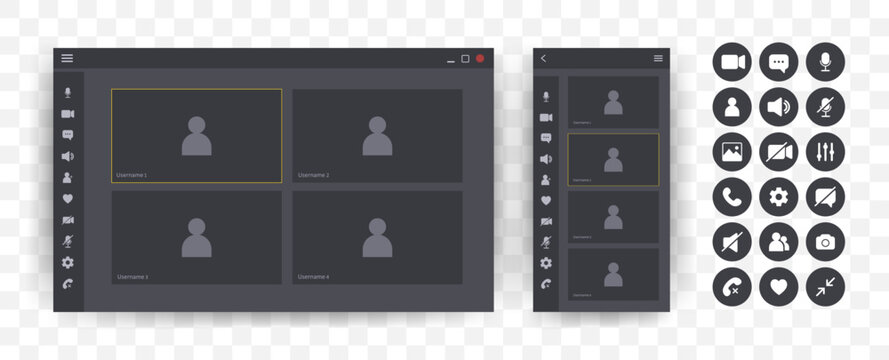Click the speaker volume icon in desktop sidebar
This screenshot has width=889, height=360.
tap(68, 156)
